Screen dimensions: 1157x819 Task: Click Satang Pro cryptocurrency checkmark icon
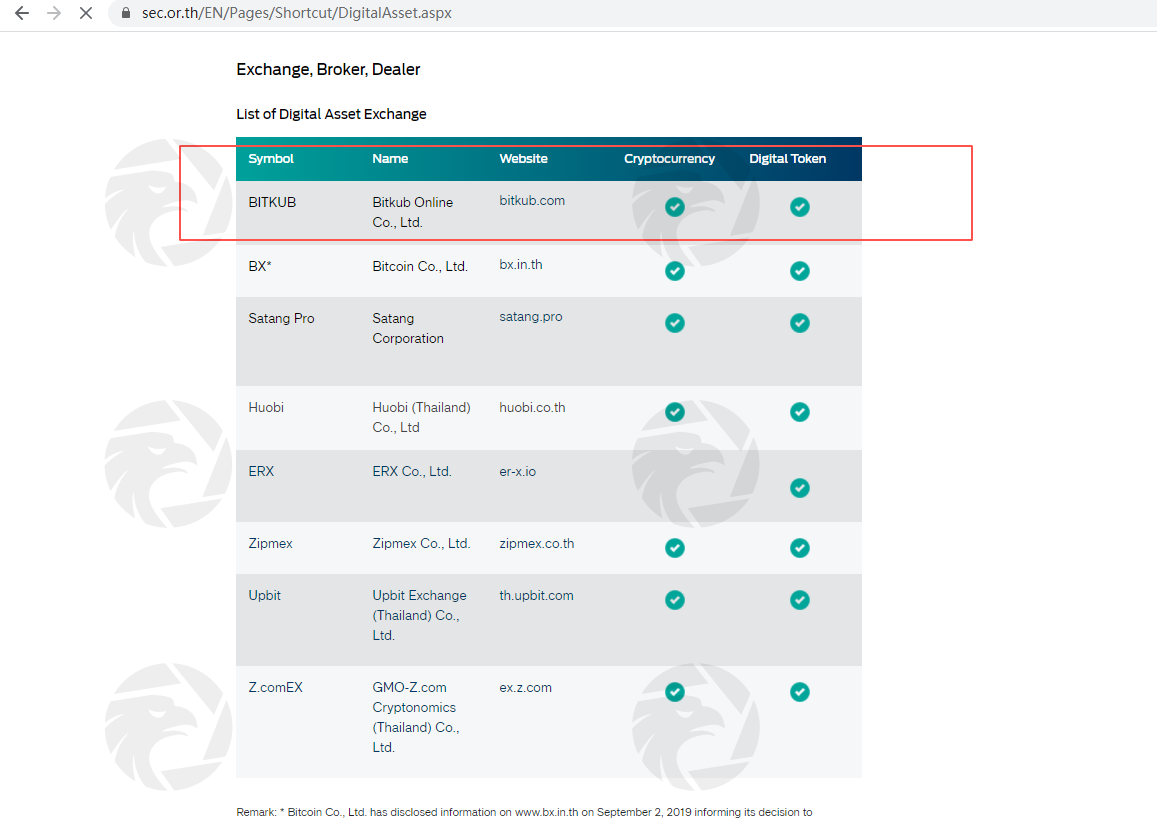coord(674,323)
